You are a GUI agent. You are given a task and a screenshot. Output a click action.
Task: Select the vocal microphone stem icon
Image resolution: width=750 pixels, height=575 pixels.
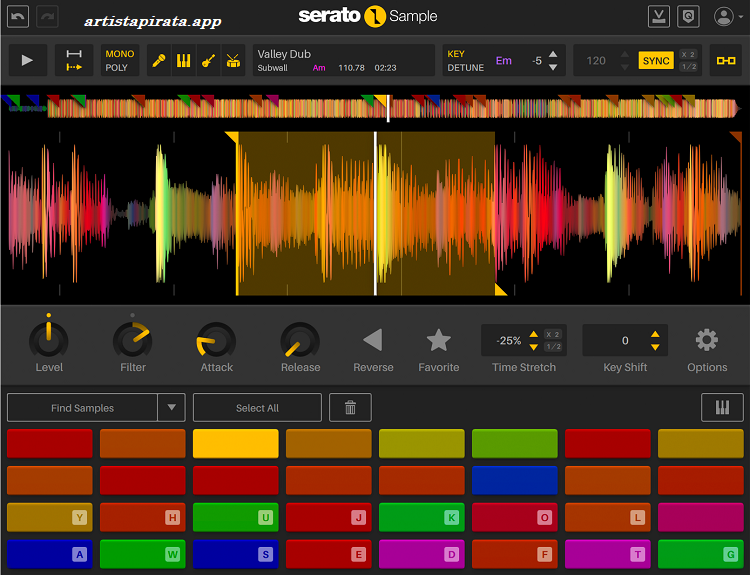click(159, 60)
